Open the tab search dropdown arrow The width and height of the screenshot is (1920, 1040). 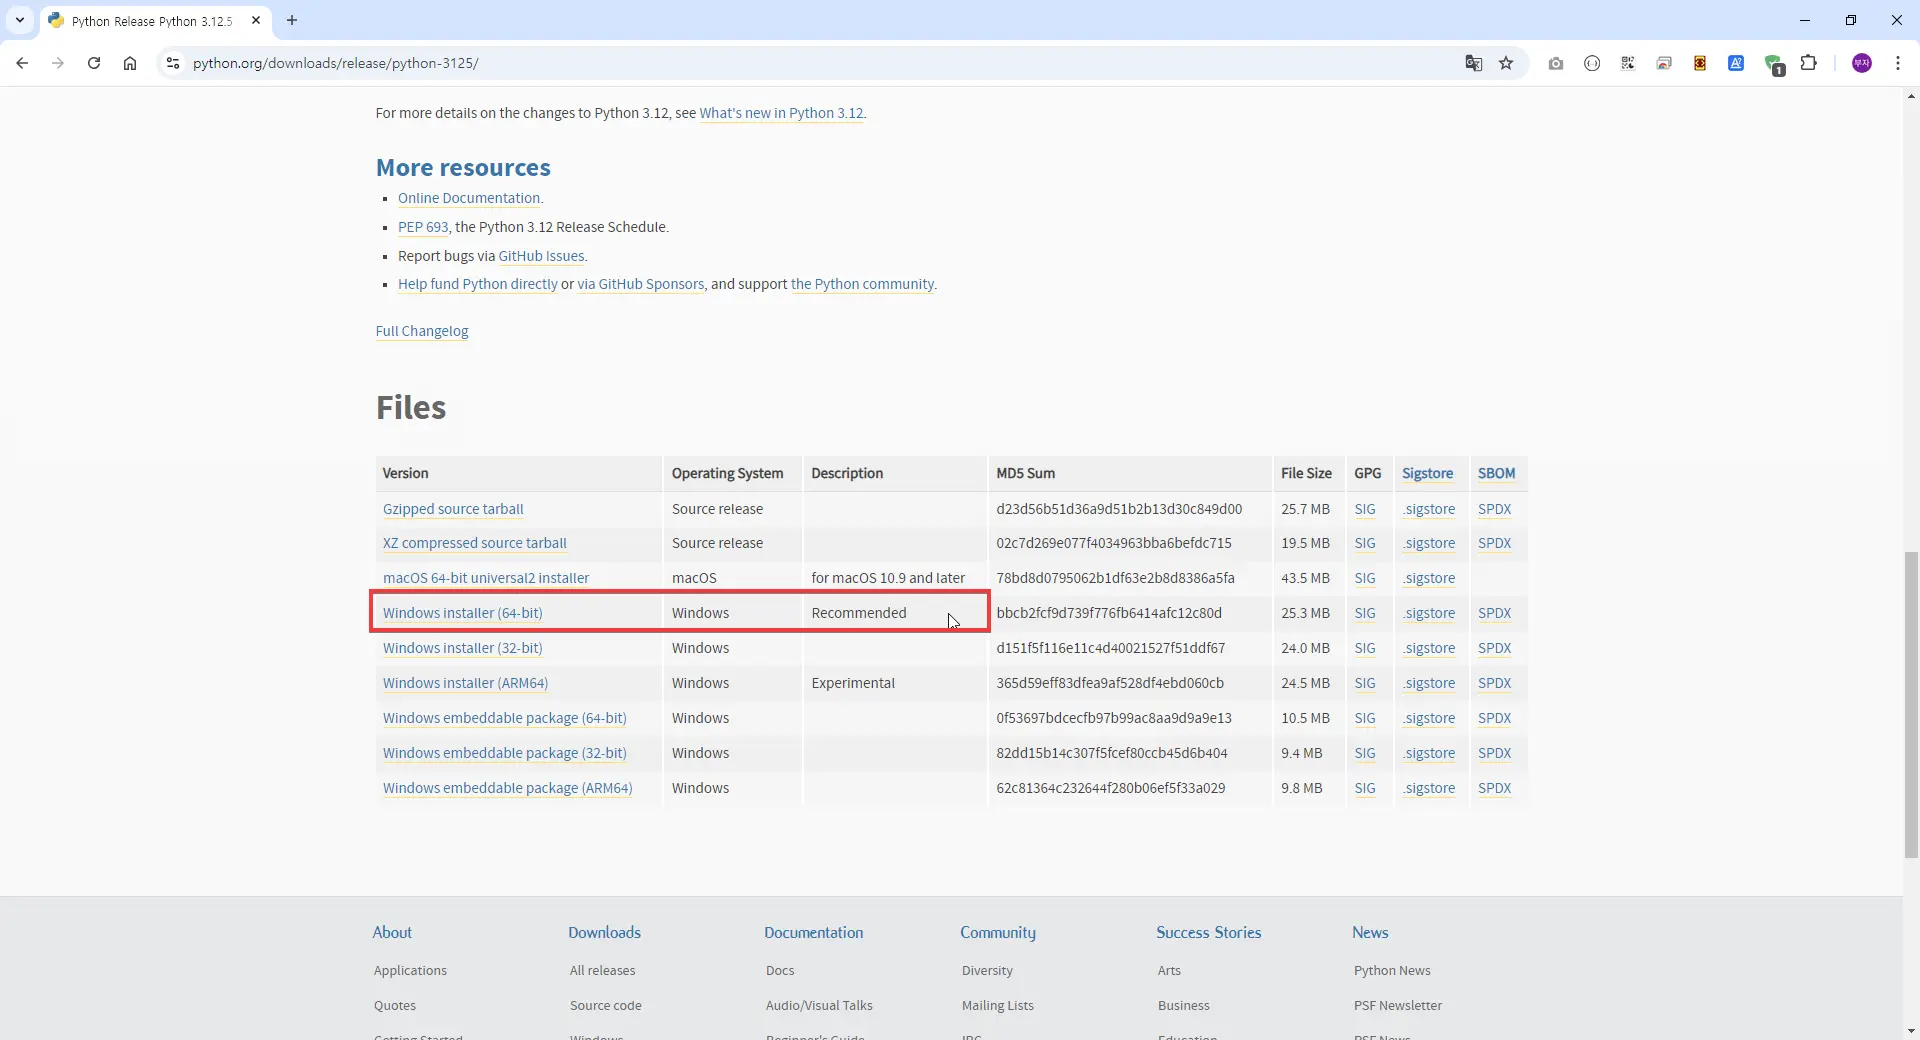[19, 20]
